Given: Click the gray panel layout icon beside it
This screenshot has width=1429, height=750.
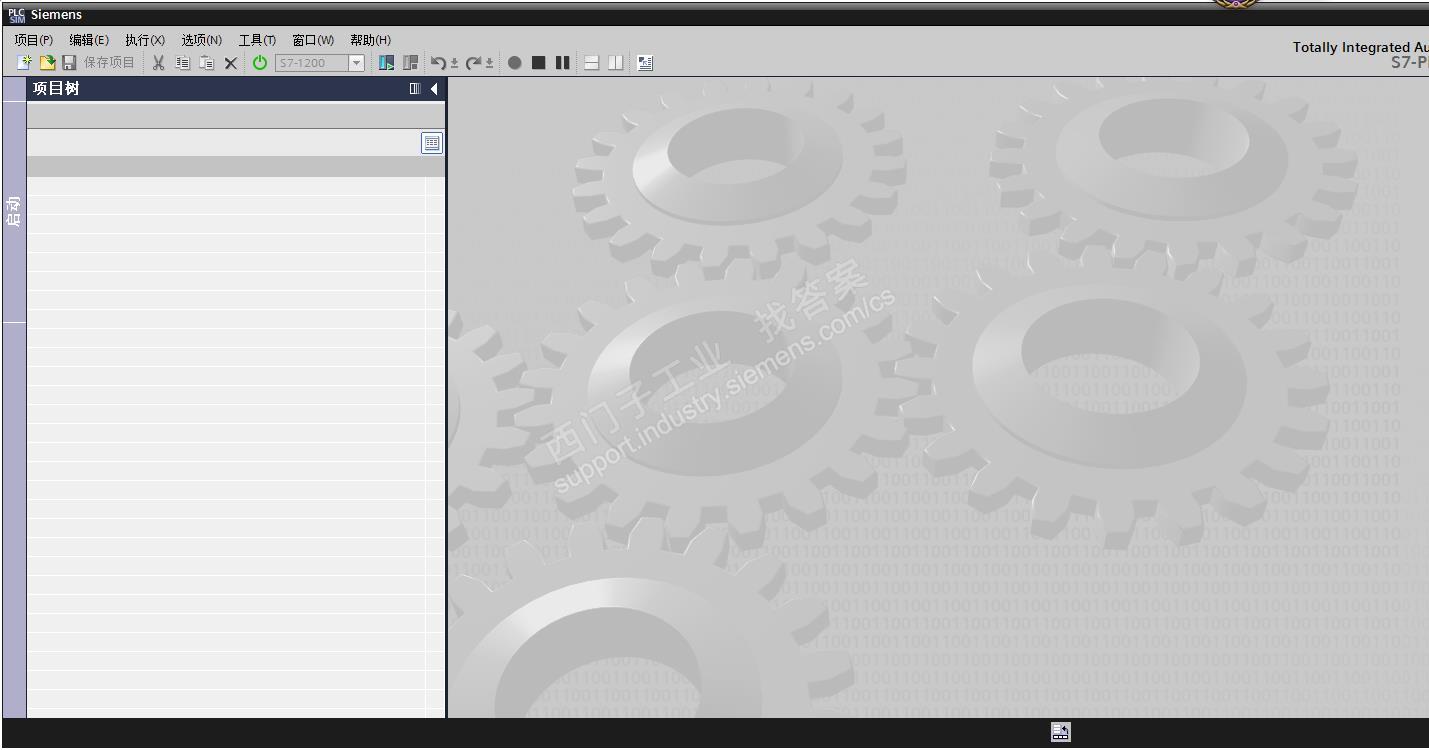Looking at the screenshot, I should tap(410, 63).
